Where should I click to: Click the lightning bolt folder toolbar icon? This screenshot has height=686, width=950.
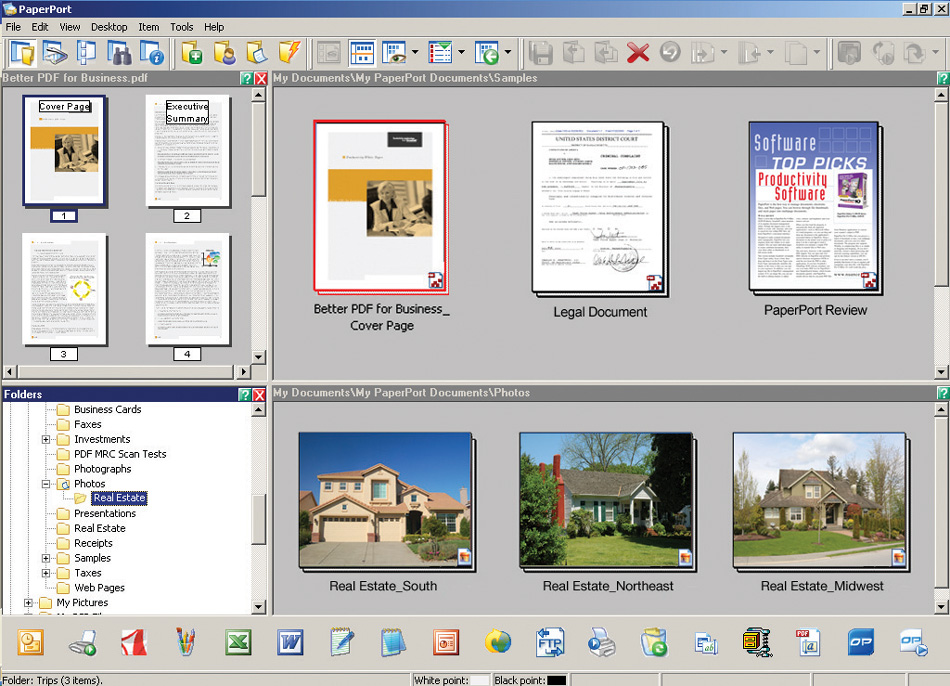pyautogui.click(x=289, y=53)
